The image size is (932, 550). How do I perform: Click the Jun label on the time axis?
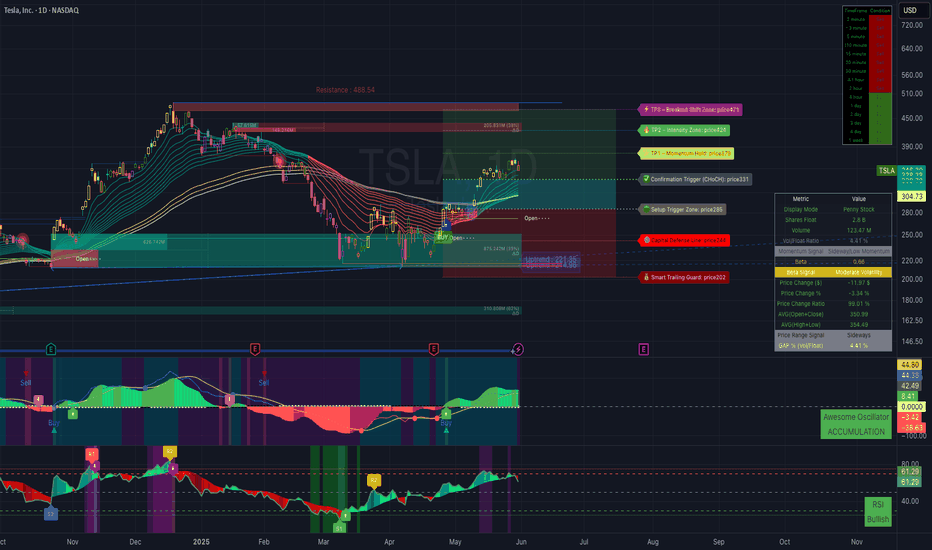(x=521, y=542)
